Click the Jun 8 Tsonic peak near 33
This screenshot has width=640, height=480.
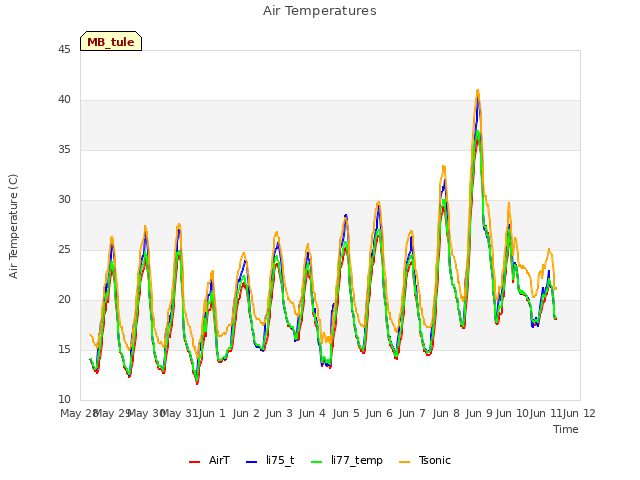coord(444,167)
